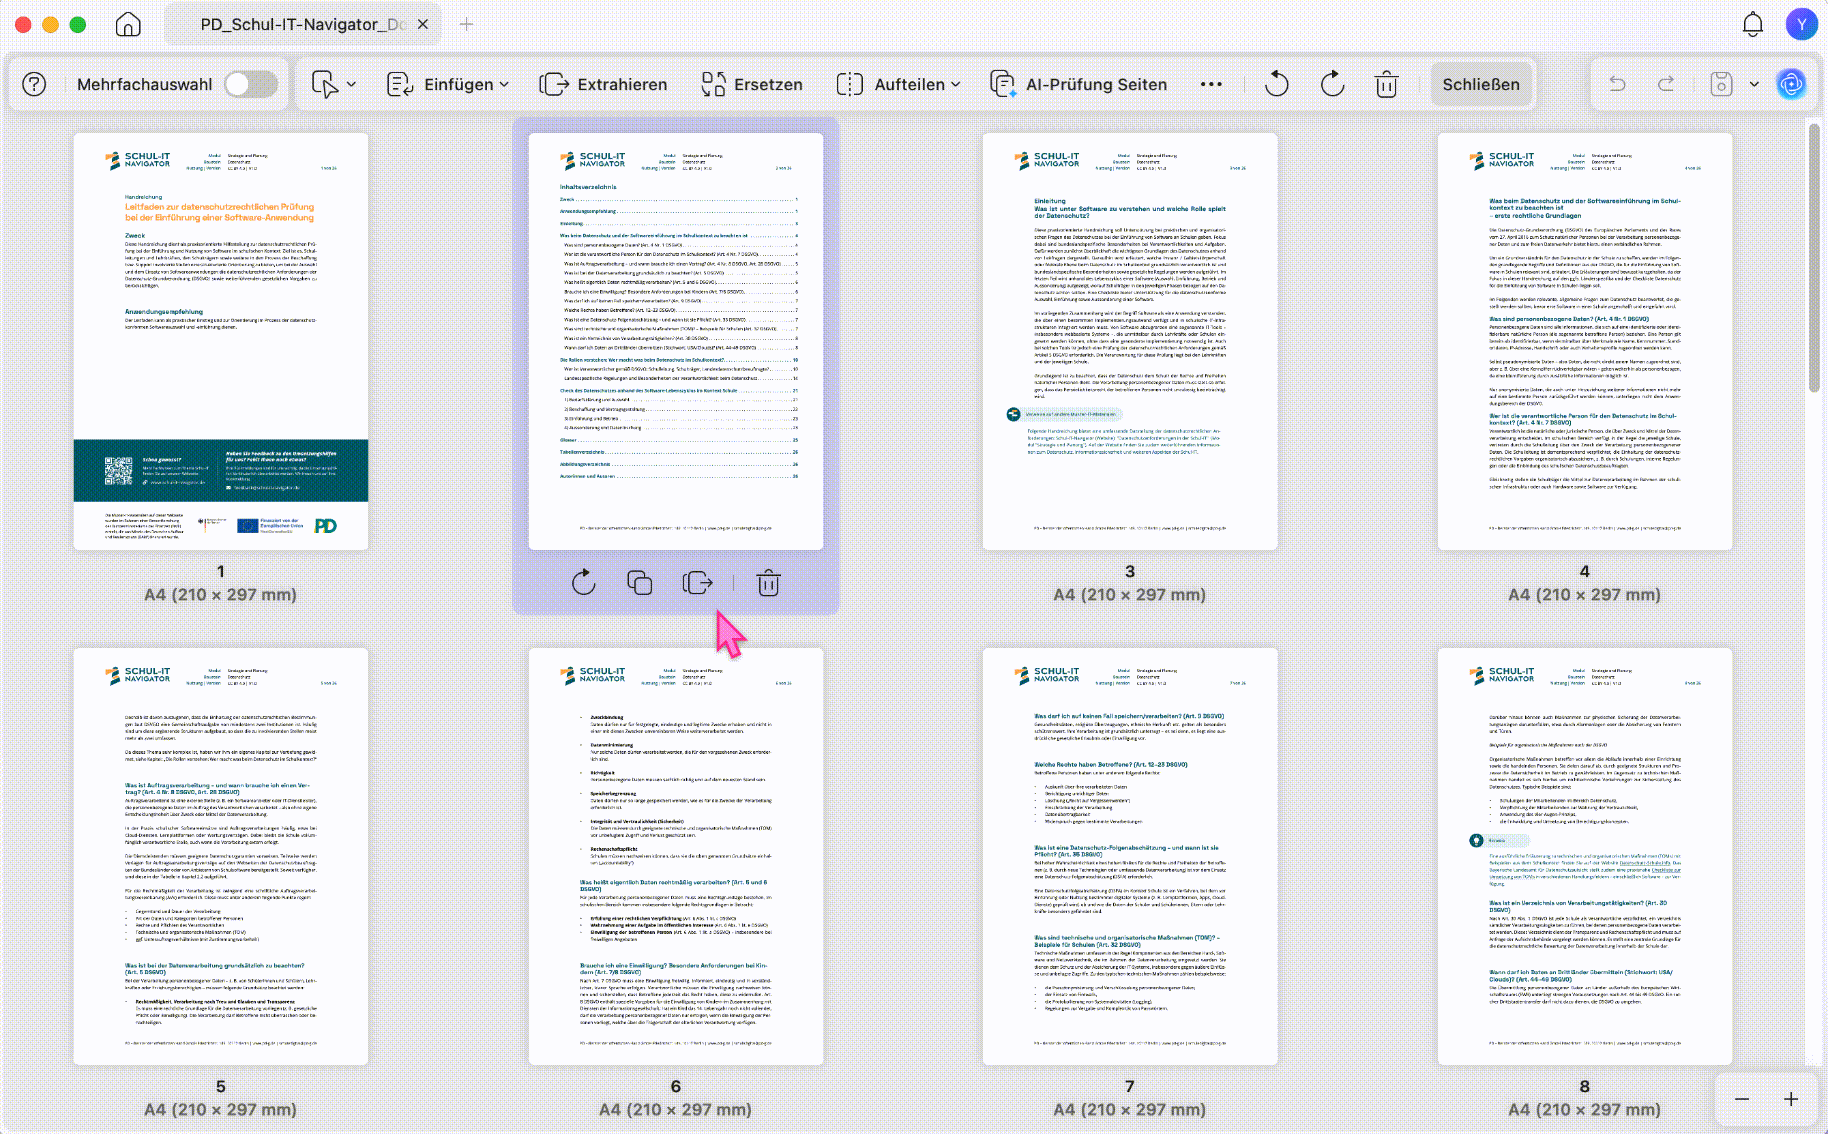Rotate pages counterclockwise in toolbar
This screenshot has width=1828, height=1134.
tap(1277, 84)
